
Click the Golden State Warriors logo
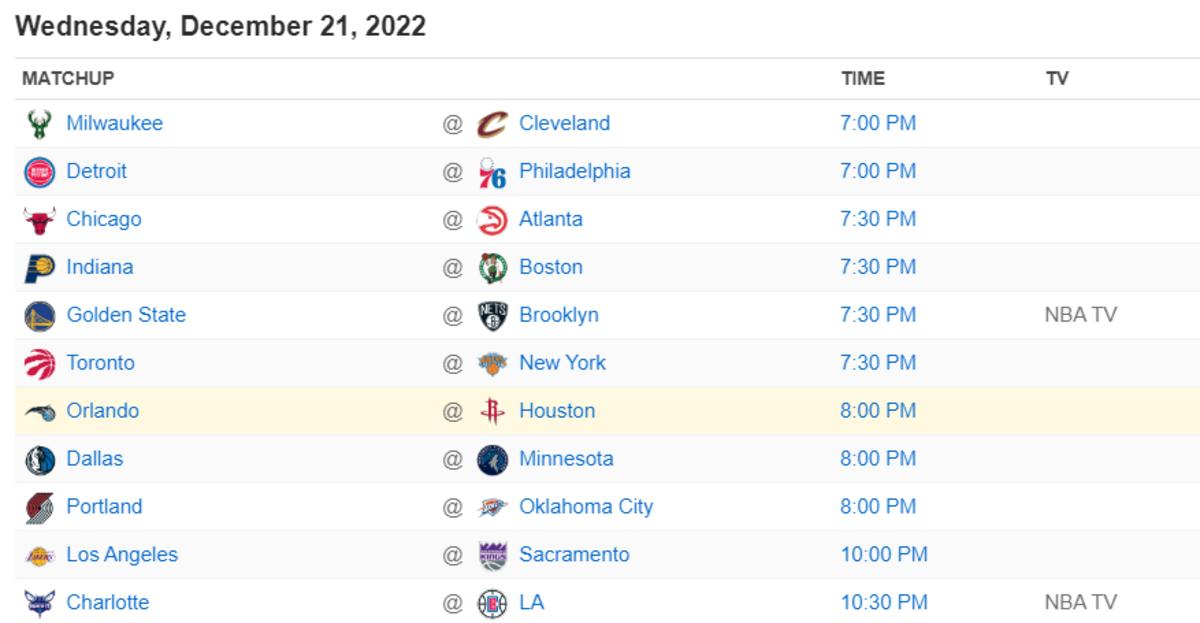(40, 316)
